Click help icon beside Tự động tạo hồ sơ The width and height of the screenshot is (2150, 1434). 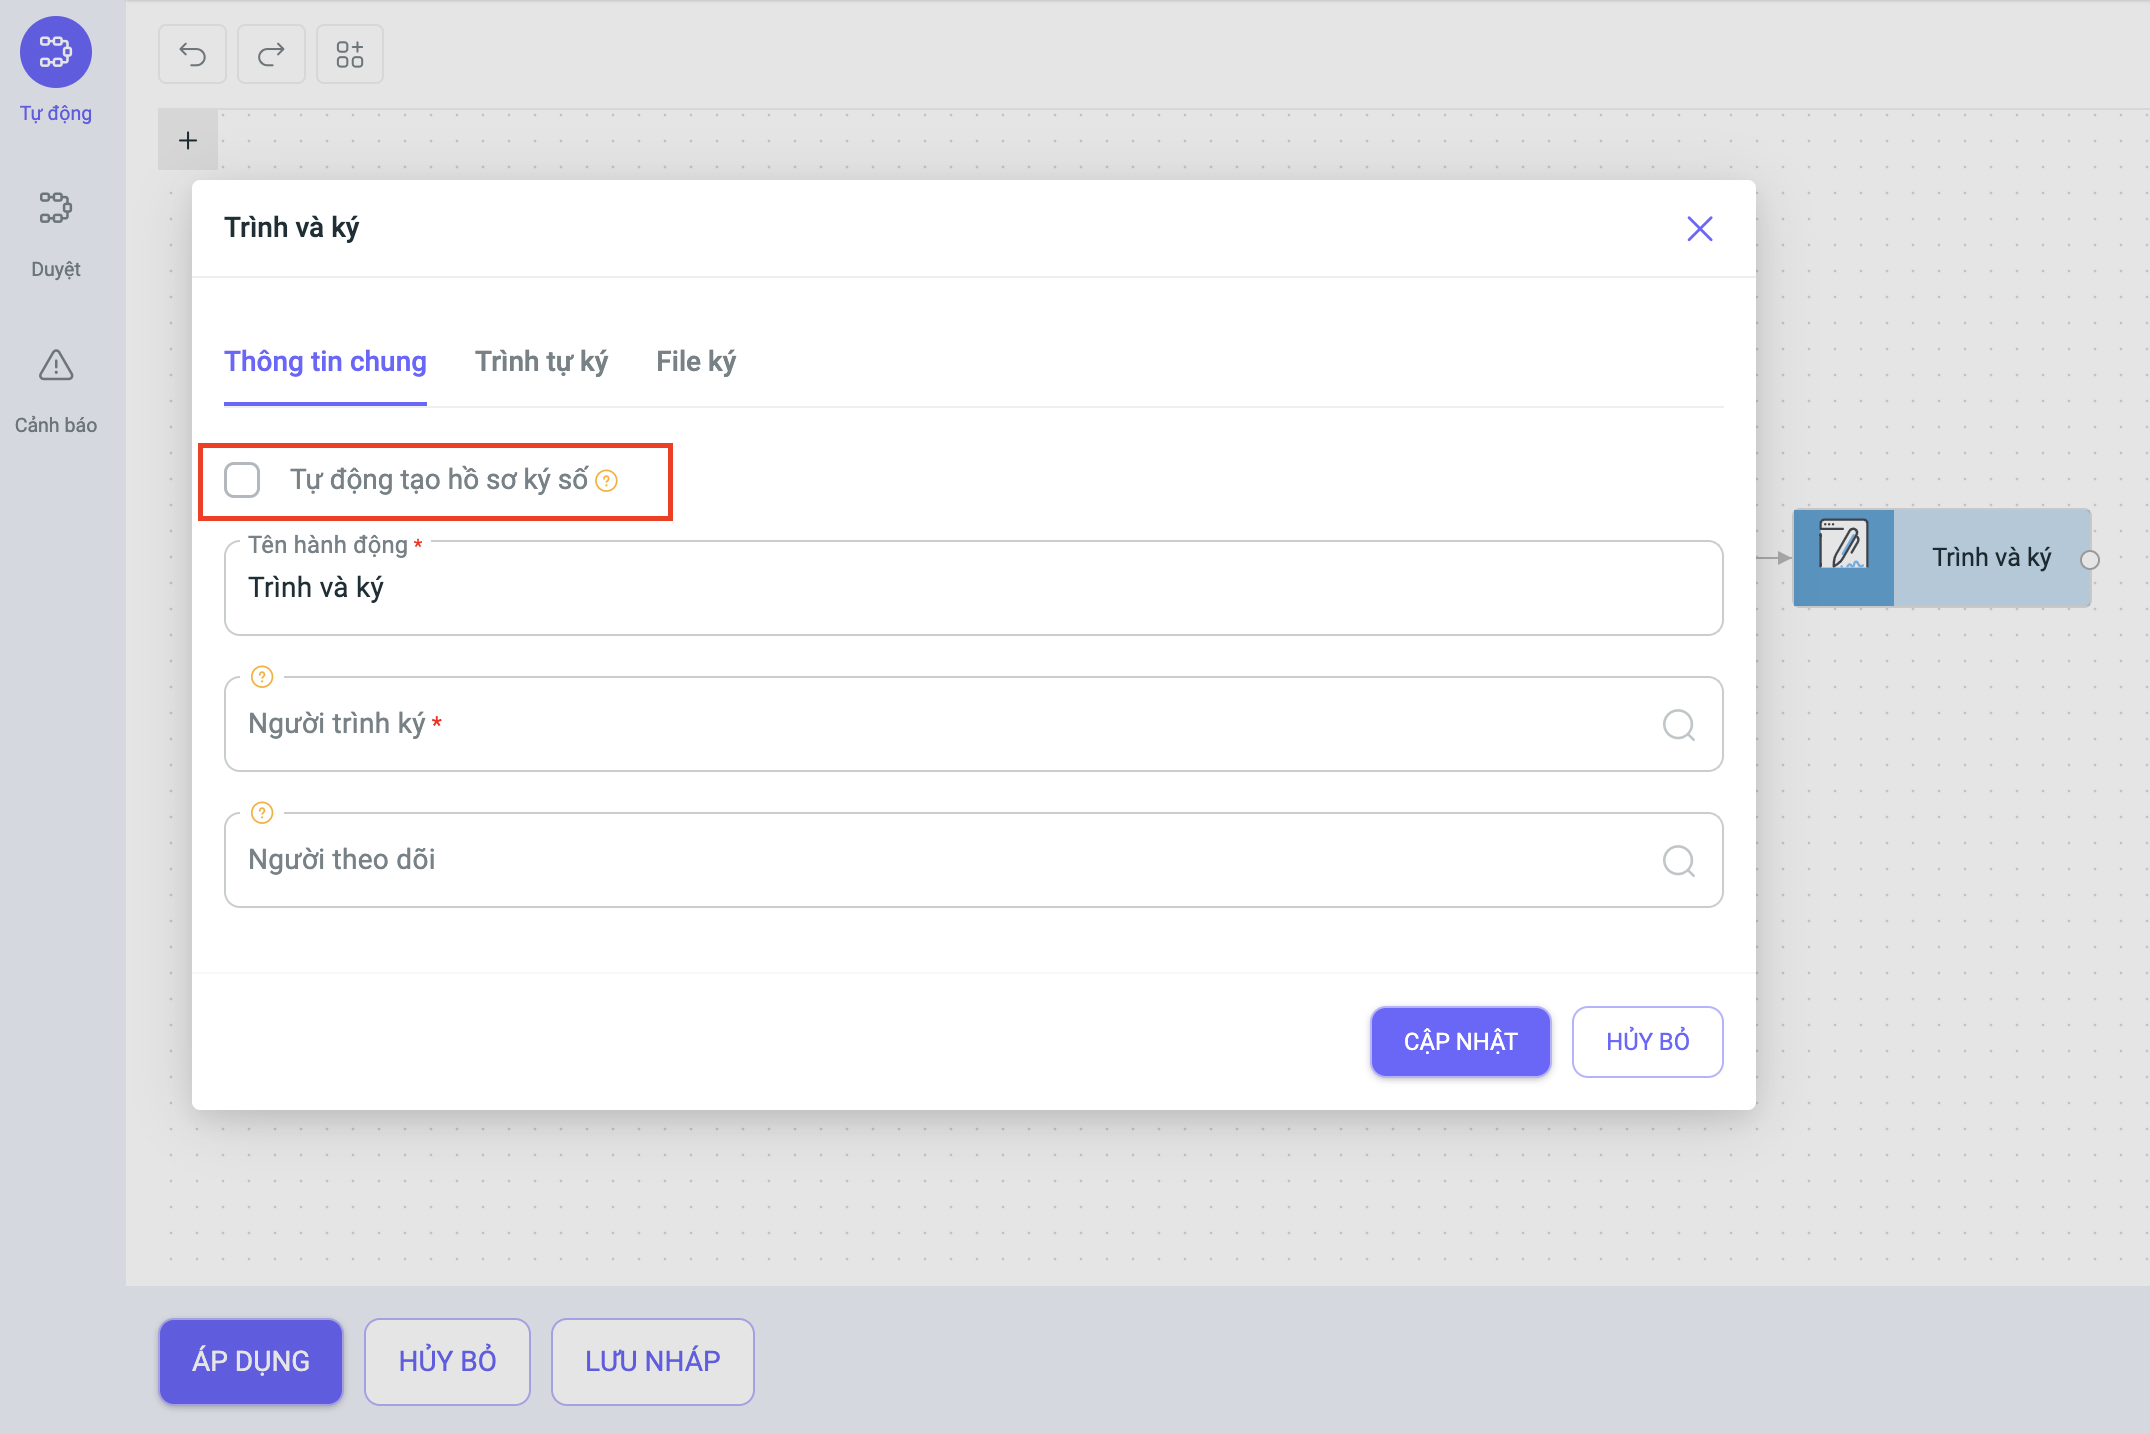click(x=607, y=481)
